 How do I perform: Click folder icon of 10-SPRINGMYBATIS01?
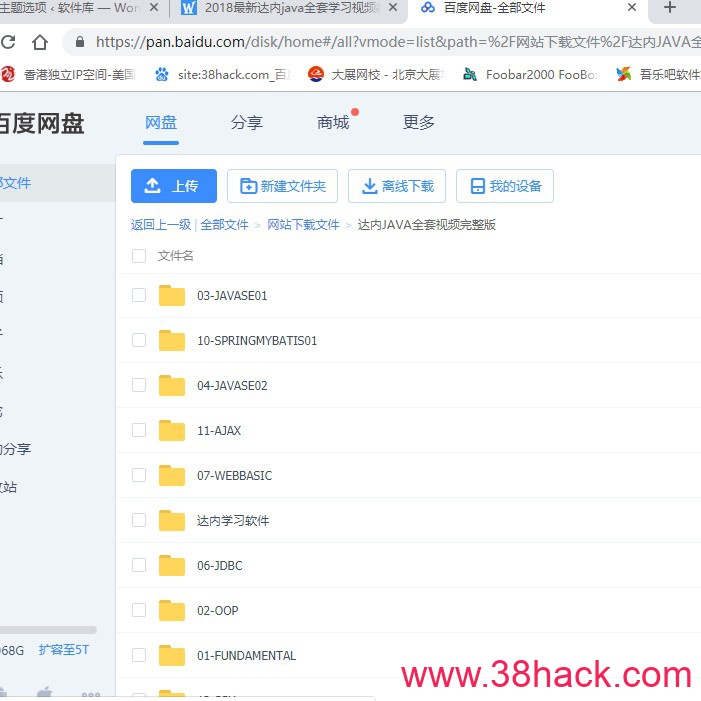tap(172, 341)
